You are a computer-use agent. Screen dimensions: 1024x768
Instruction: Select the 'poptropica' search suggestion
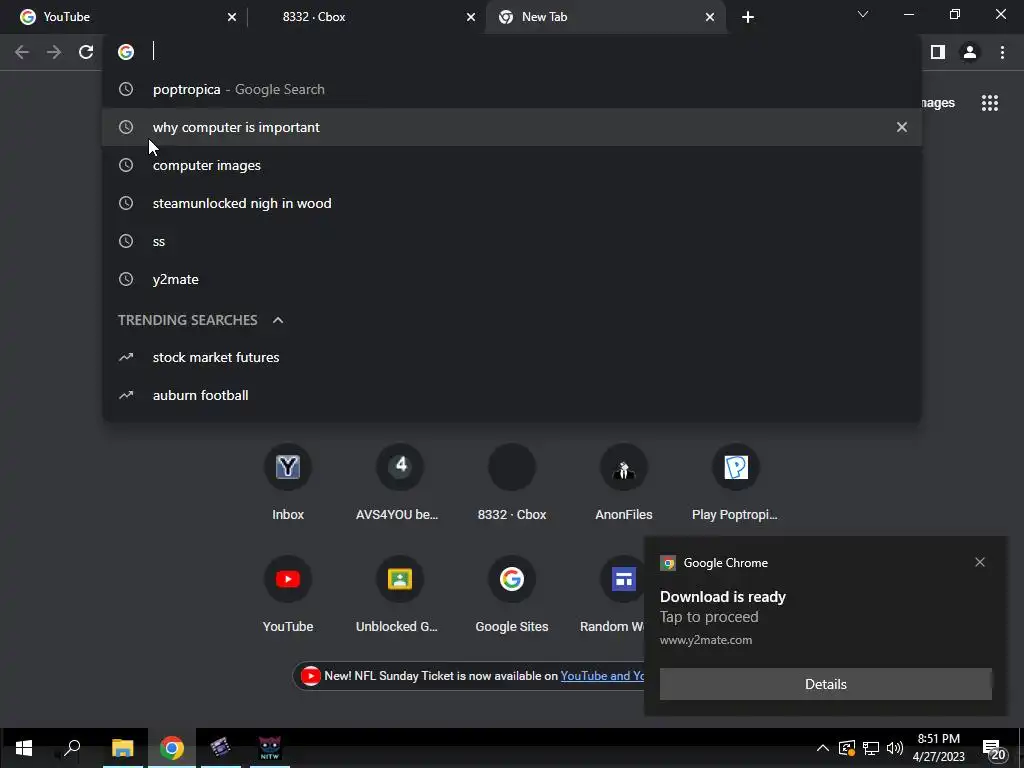point(512,89)
